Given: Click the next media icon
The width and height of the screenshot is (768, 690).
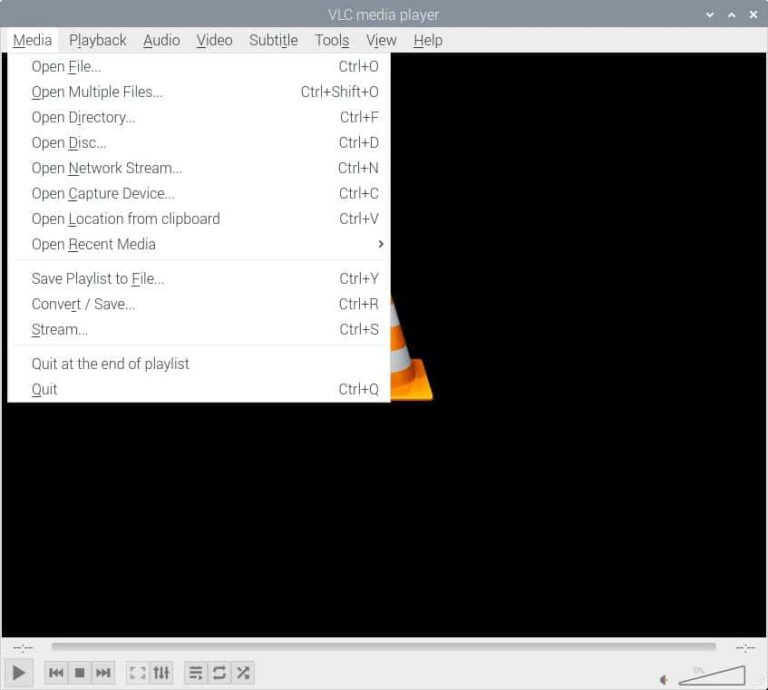Looking at the screenshot, I should [103, 673].
